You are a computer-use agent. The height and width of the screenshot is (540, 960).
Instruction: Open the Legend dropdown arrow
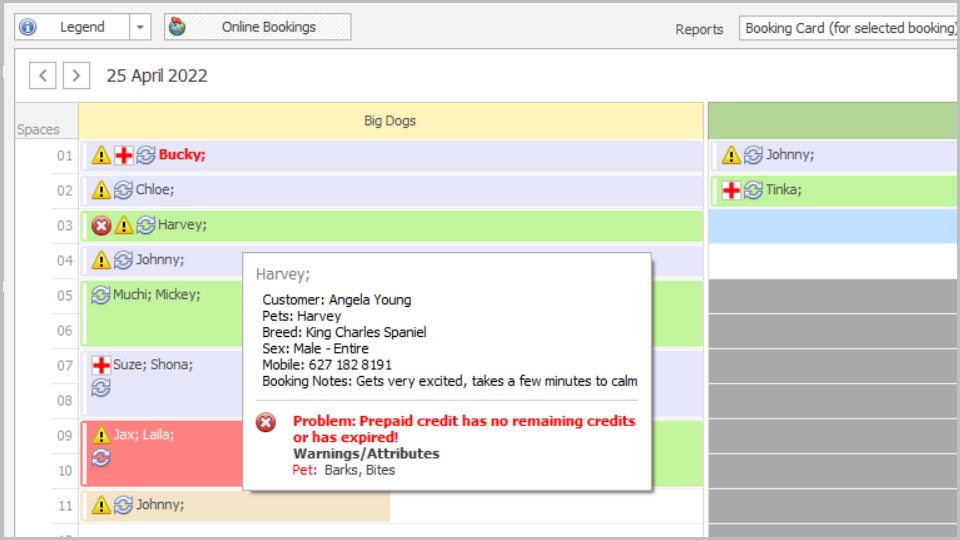click(x=140, y=27)
